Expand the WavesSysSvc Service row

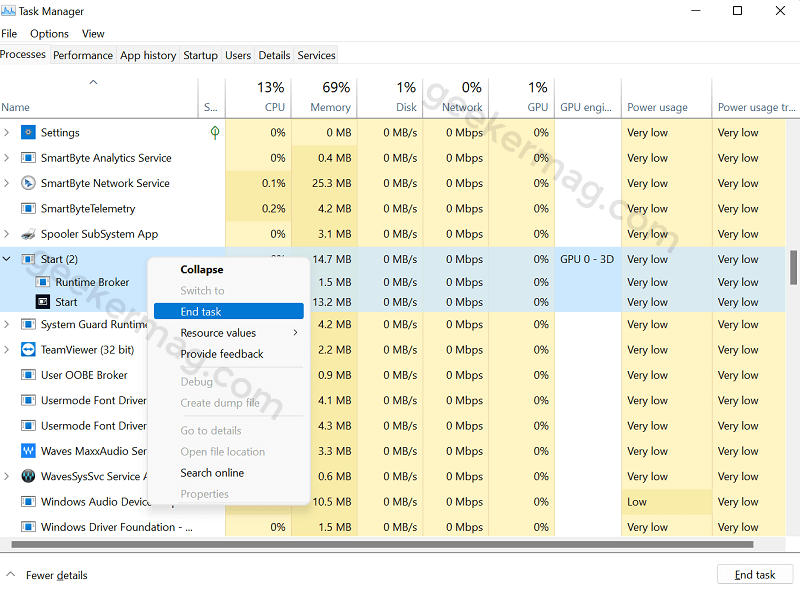7,476
